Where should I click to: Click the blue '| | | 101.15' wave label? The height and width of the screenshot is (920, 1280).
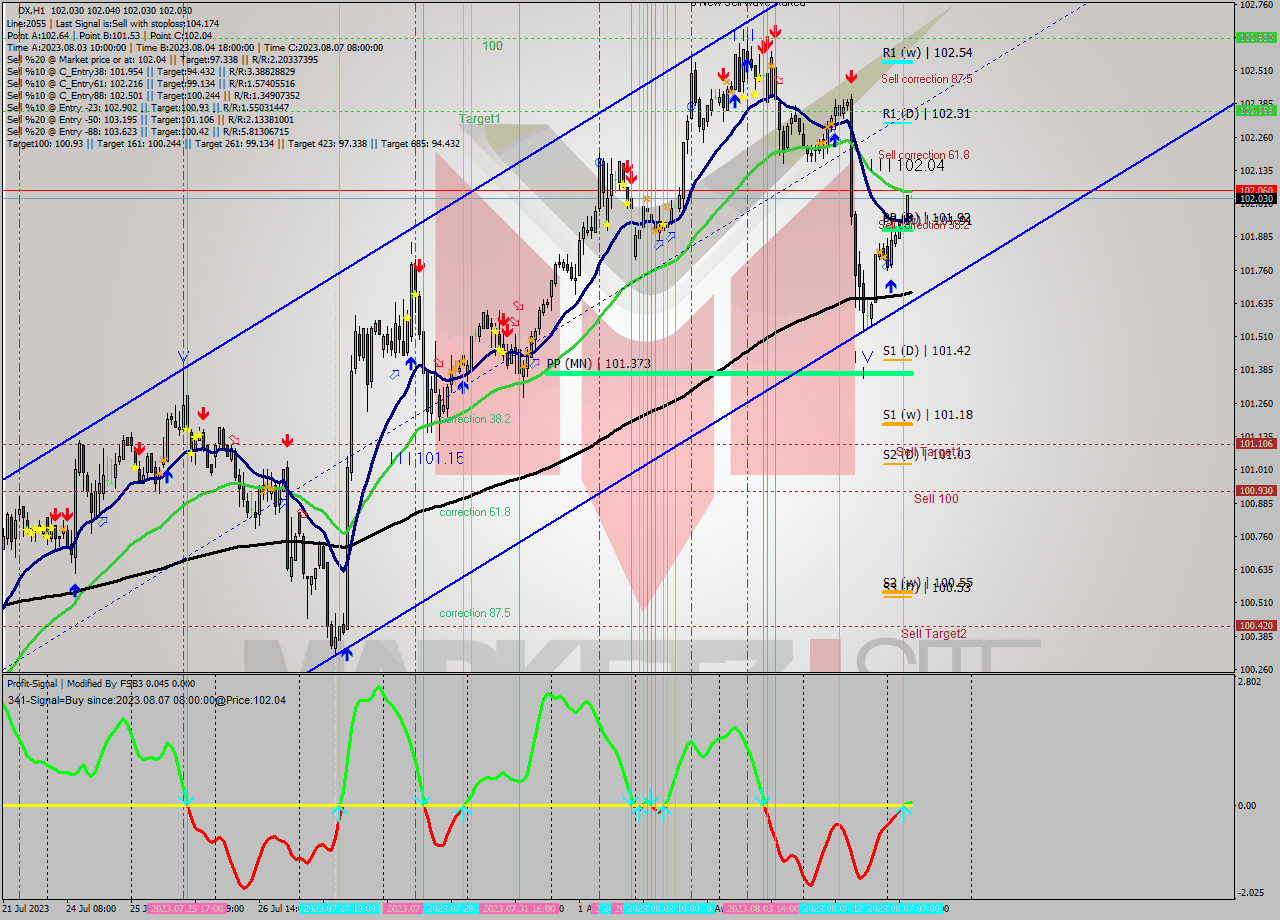(427, 458)
